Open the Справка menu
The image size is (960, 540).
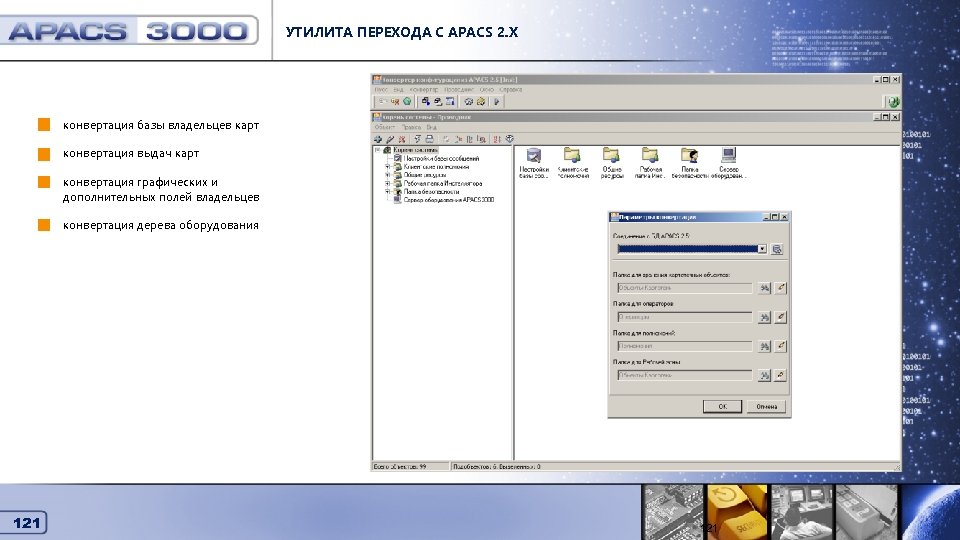pos(511,89)
